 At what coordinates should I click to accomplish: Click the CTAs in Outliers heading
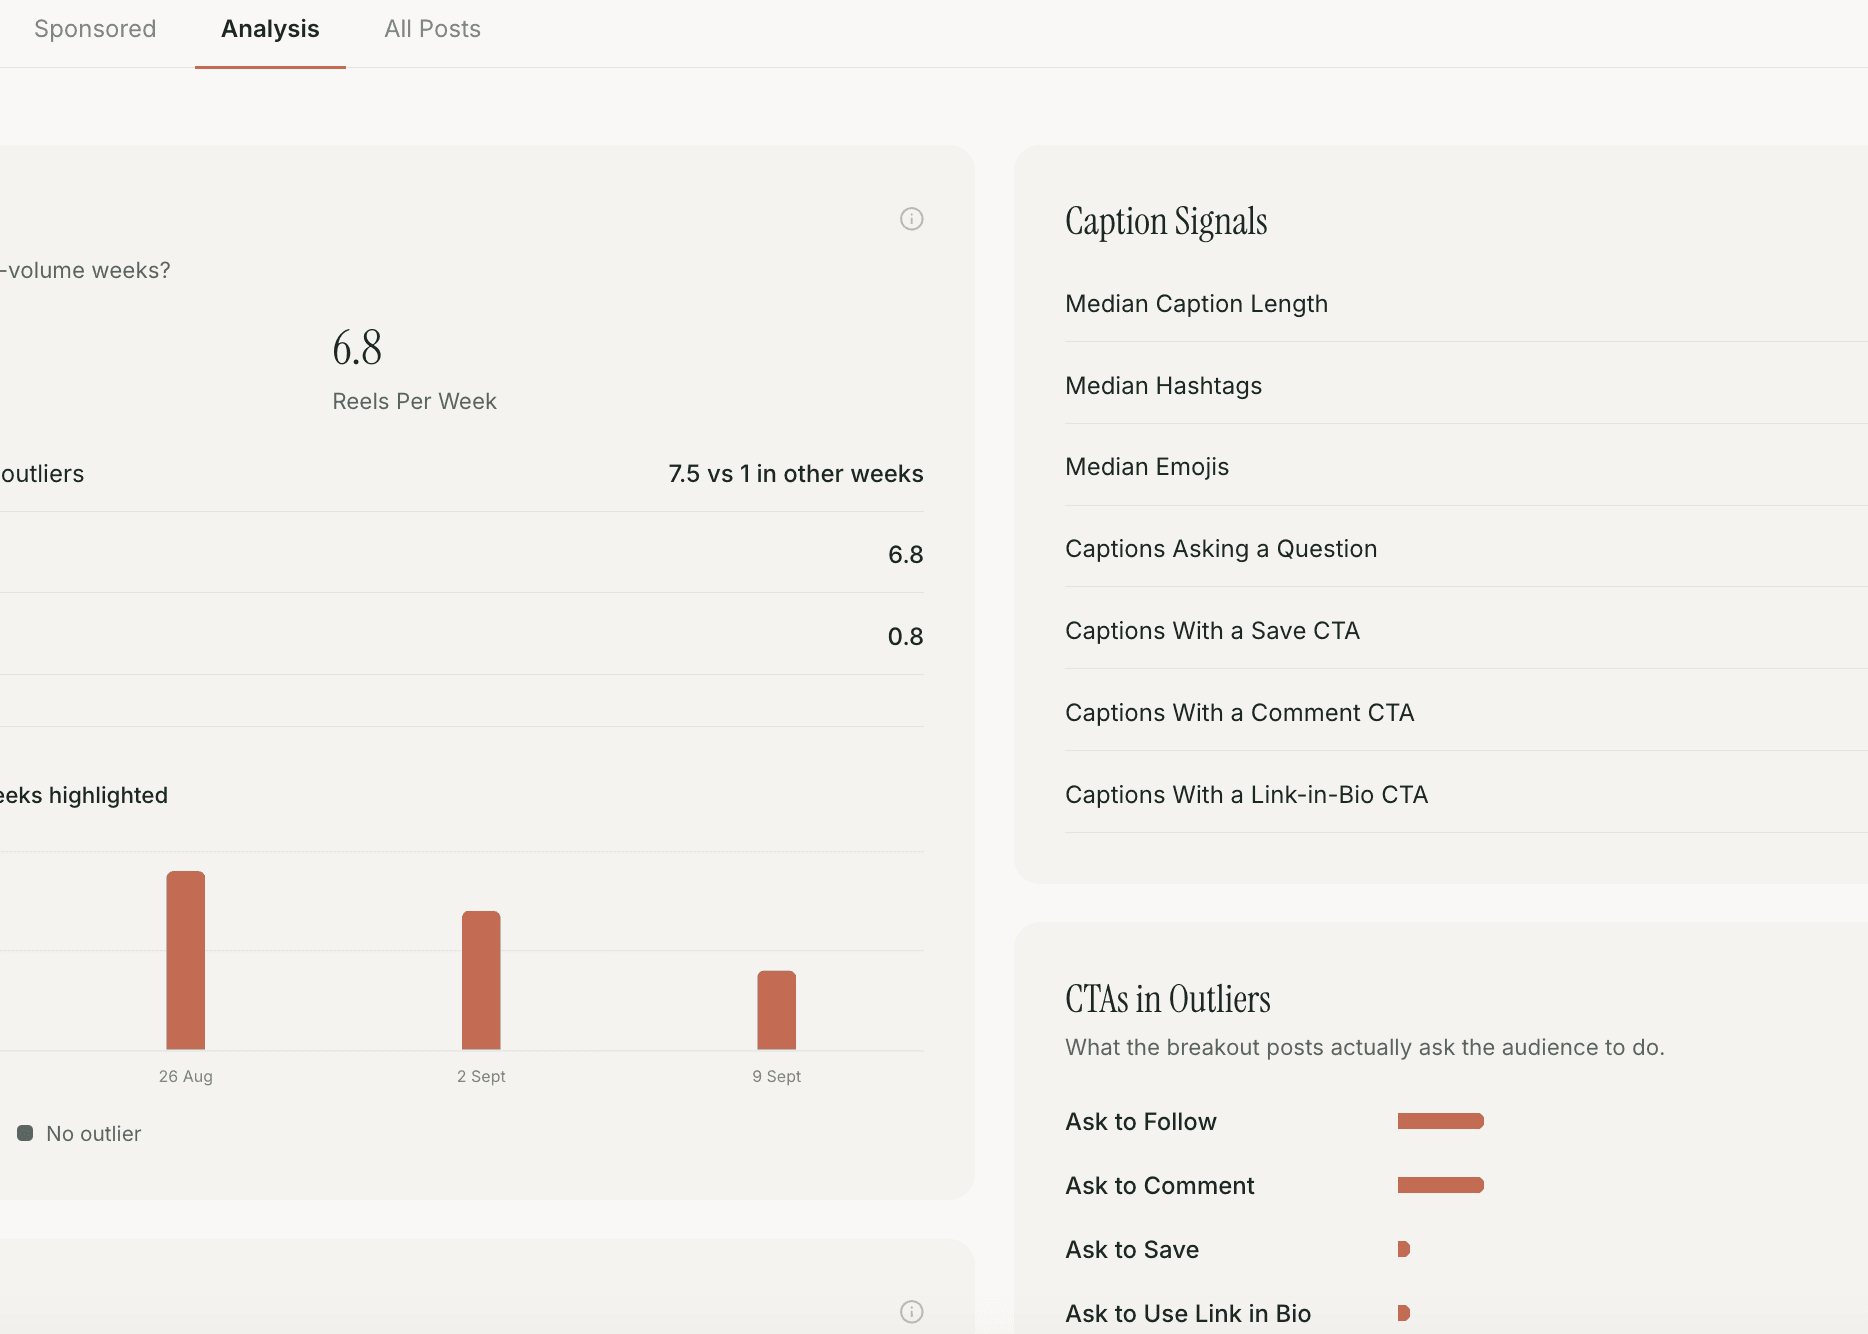coord(1168,999)
